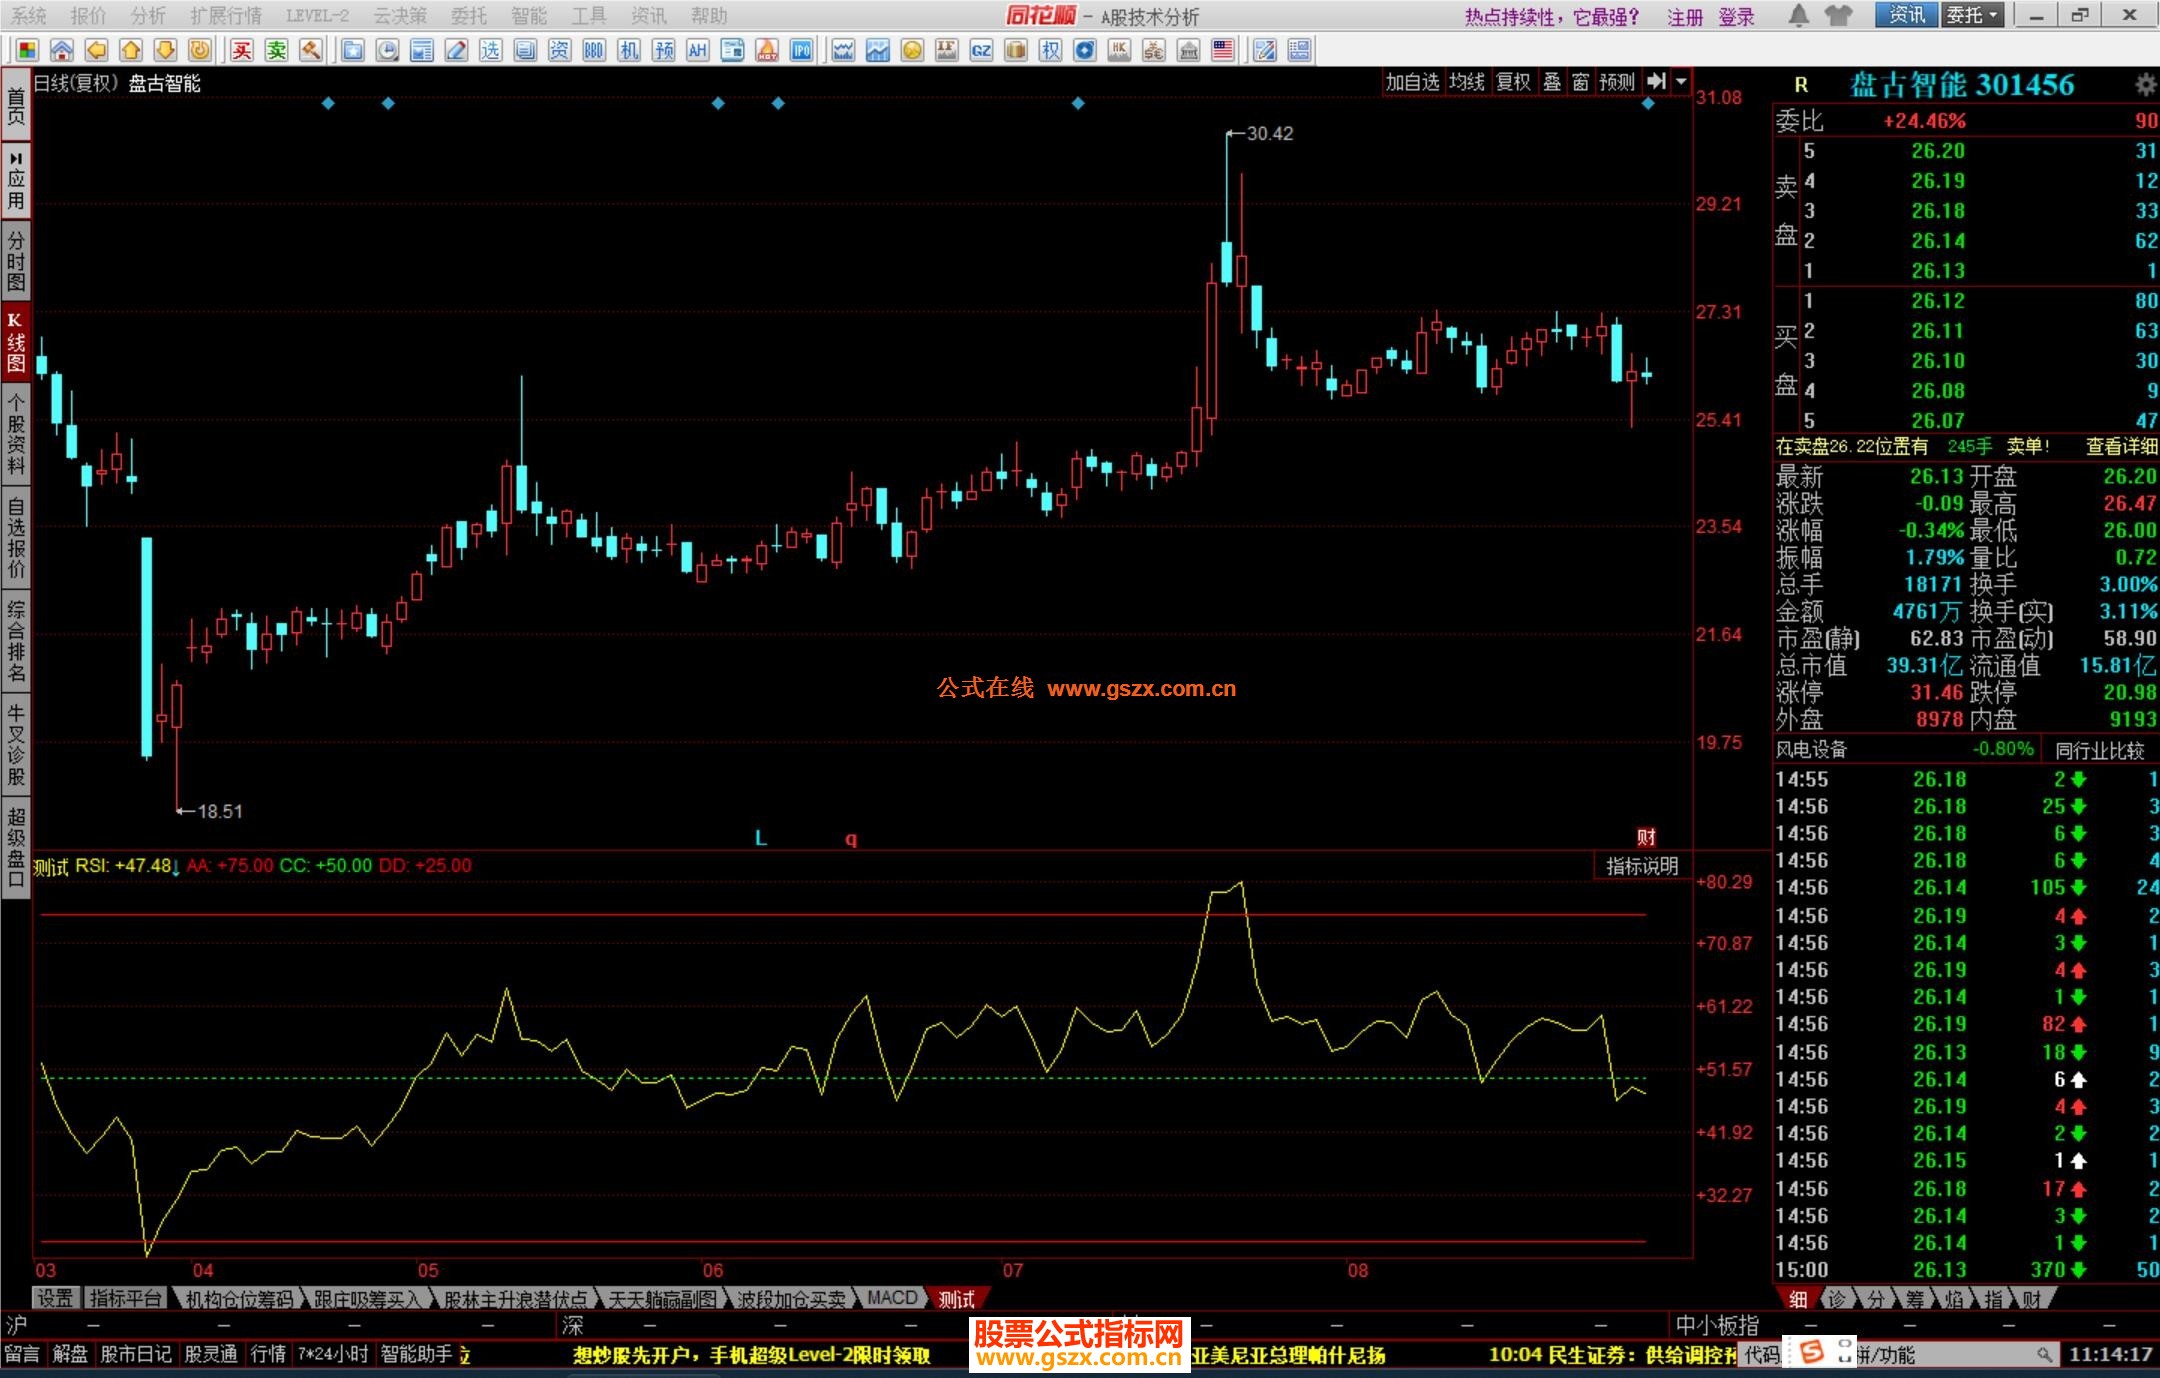Click 查看详细 link in order panel
The height and width of the screenshot is (1378, 2160).
click(x=2120, y=447)
